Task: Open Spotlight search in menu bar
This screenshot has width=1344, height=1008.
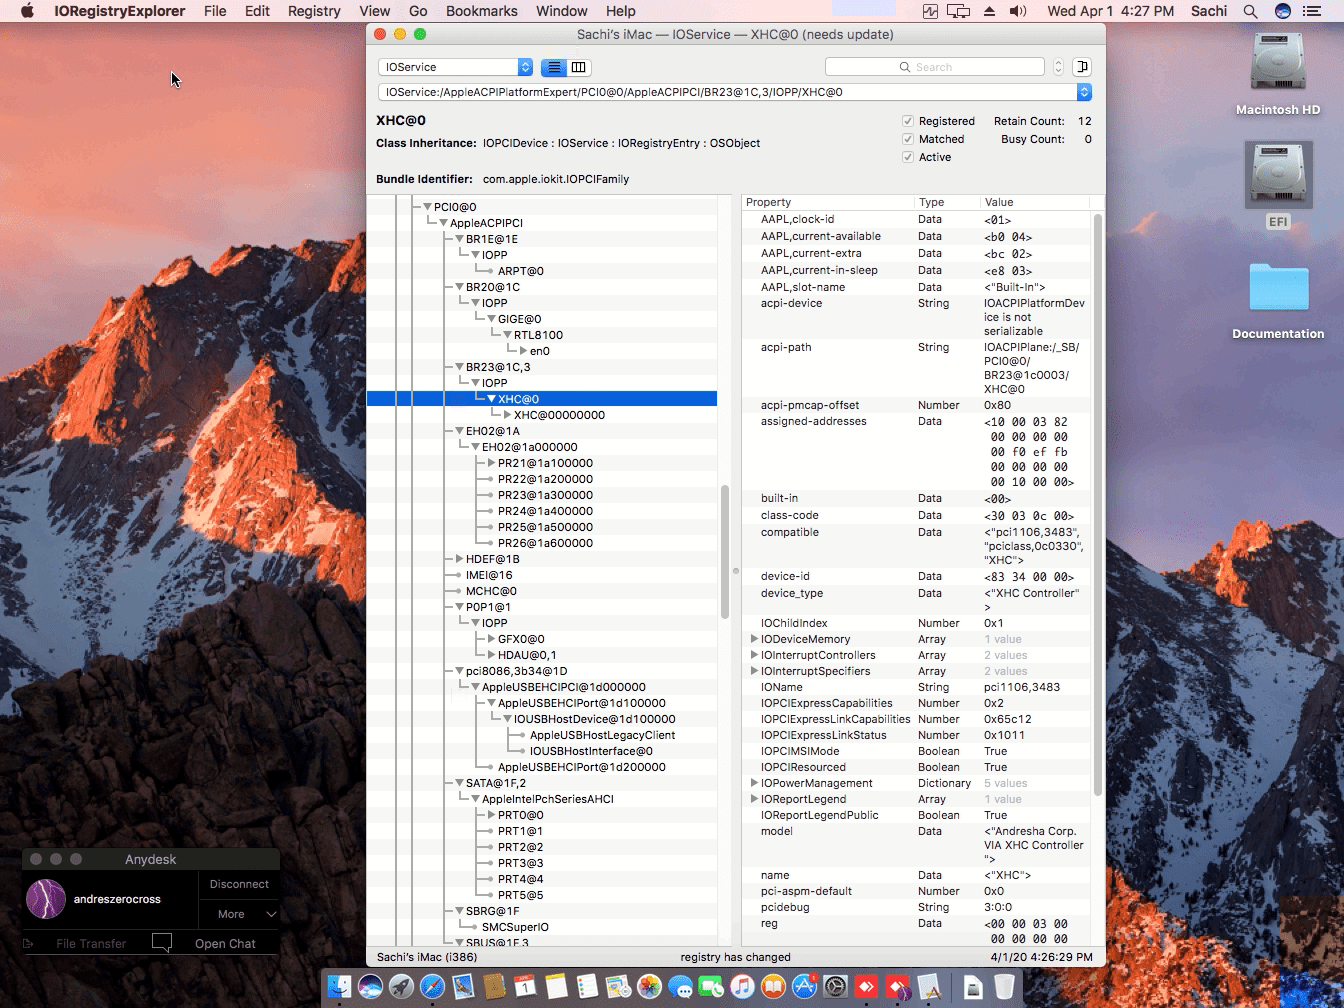Action: coord(1250,11)
